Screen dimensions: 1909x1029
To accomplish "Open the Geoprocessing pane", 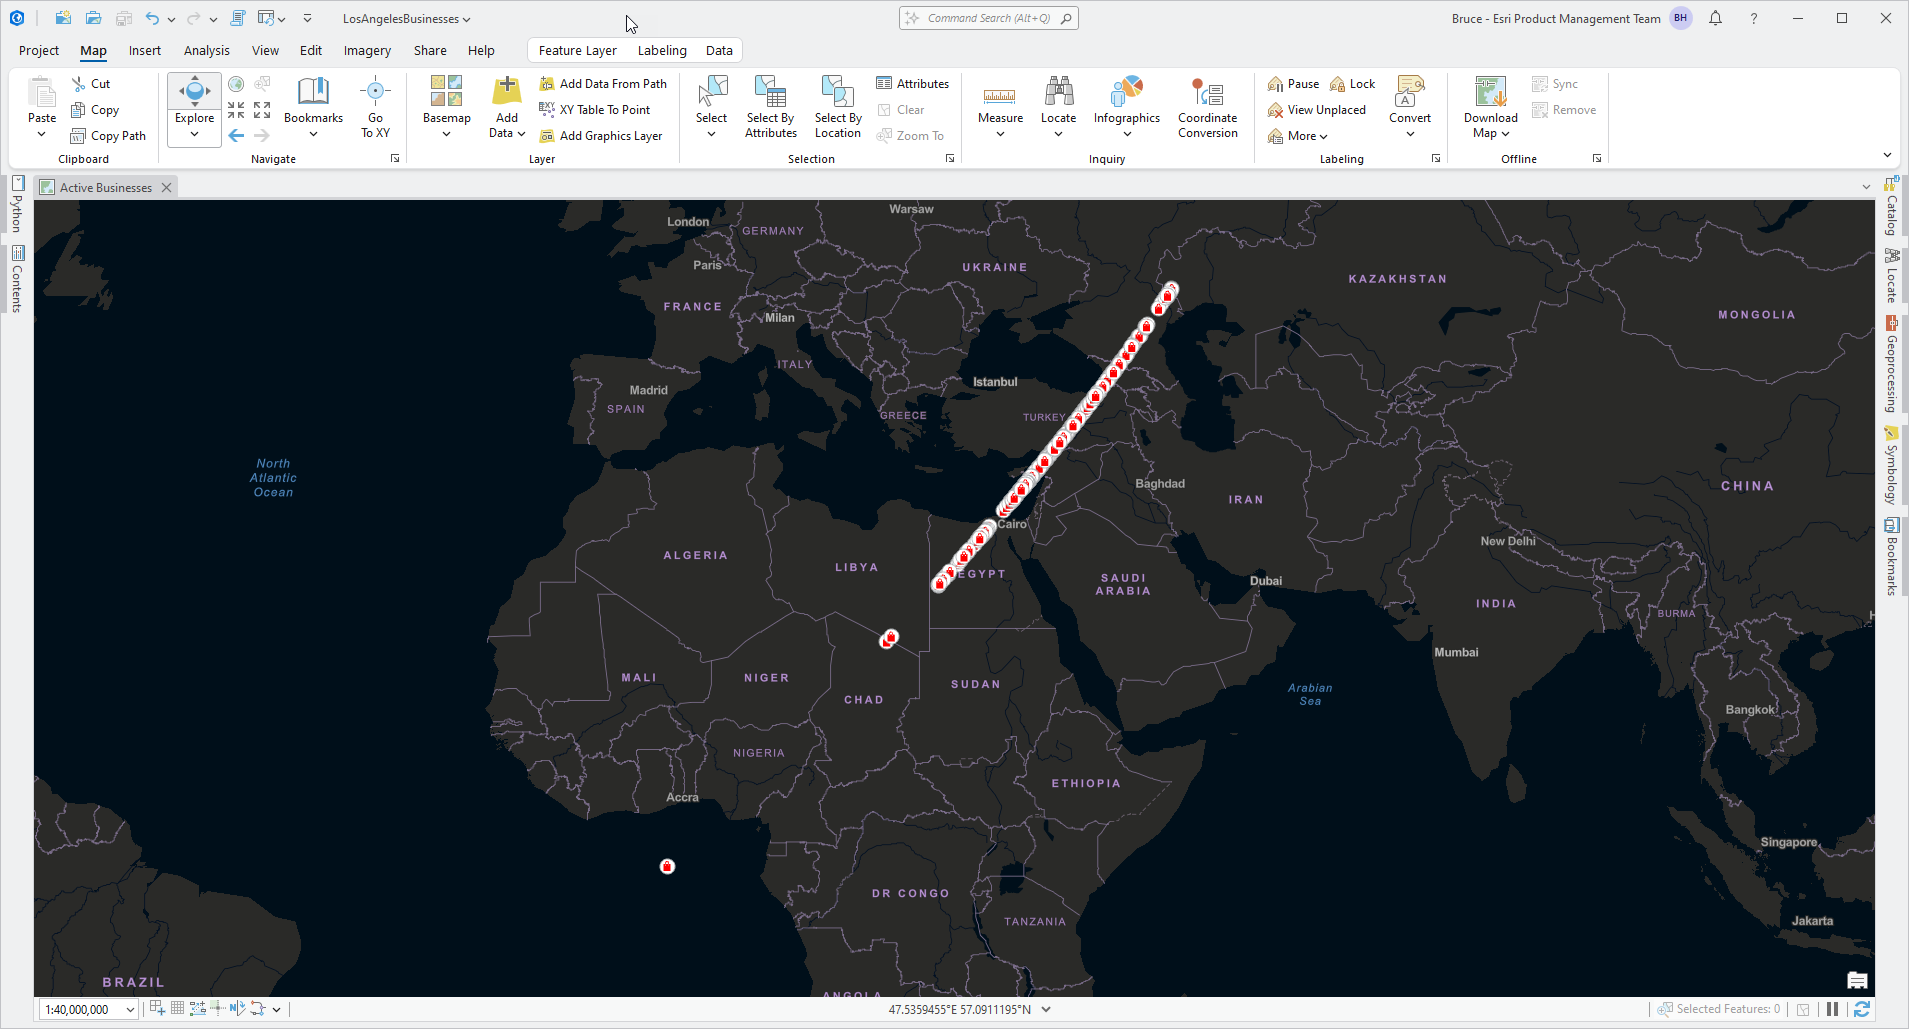I will (x=1891, y=360).
